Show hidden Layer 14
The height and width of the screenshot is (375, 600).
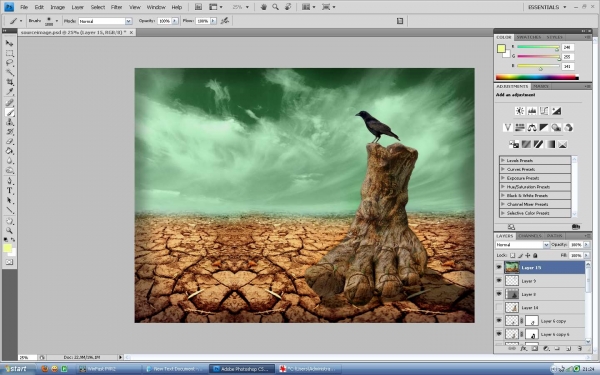(x=499, y=307)
